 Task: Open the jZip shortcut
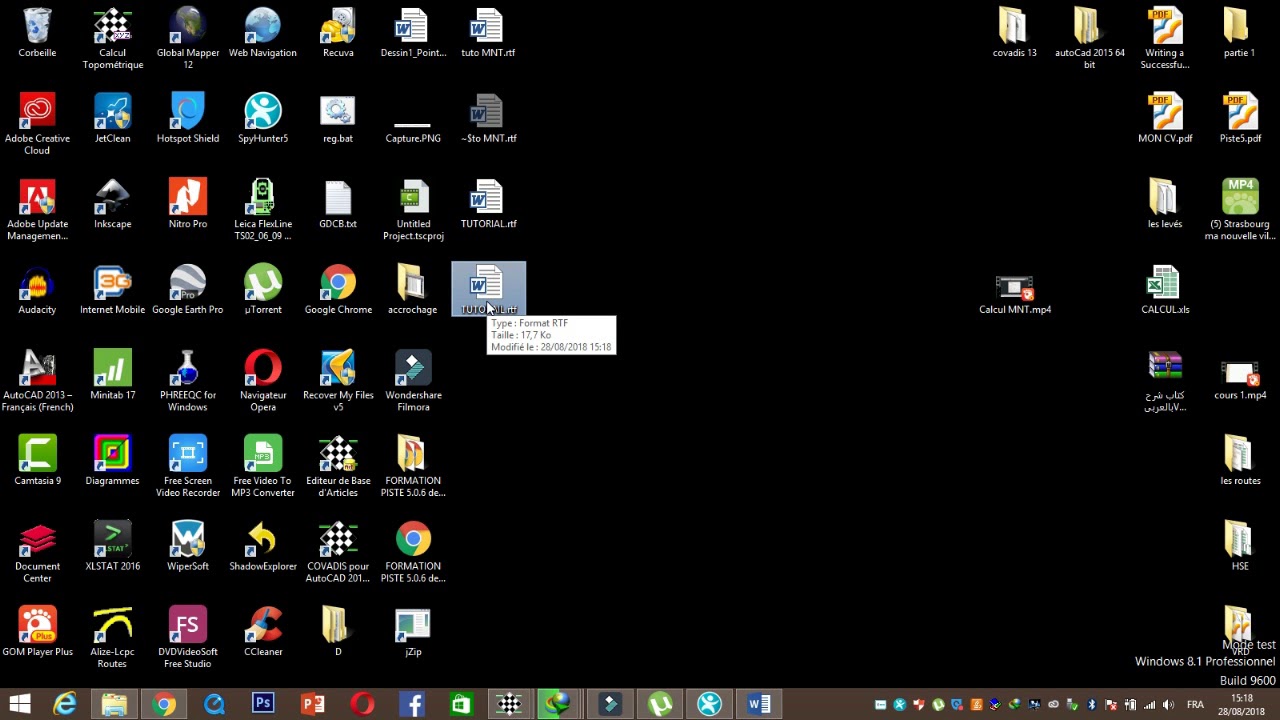413,631
